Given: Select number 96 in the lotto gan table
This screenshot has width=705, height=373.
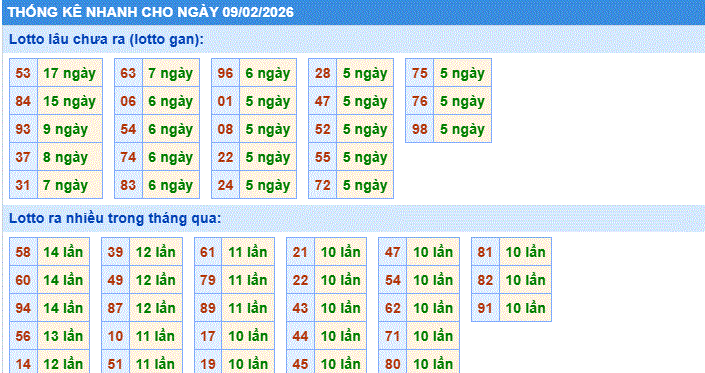Looking at the screenshot, I should tap(226, 73).
